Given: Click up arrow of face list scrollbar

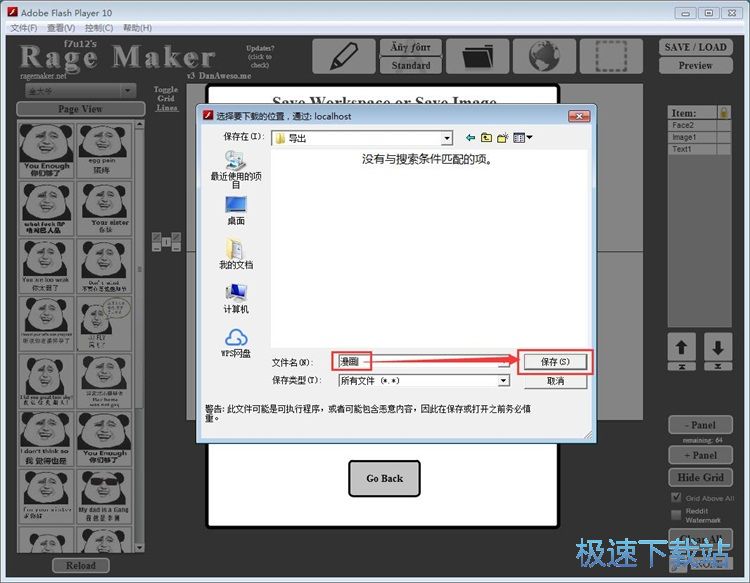Looking at the screenshot, I should [x=139, y=124].
